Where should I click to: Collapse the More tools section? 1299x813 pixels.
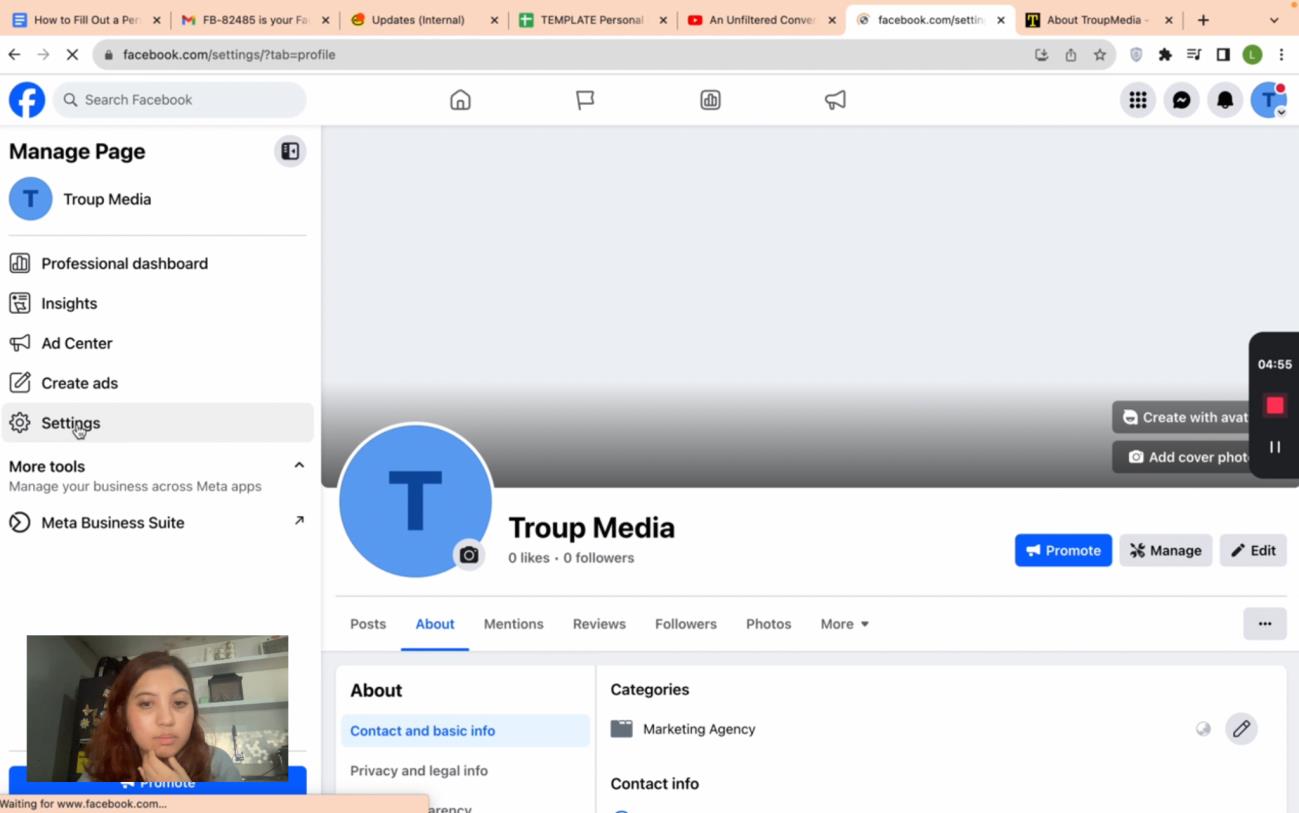coord(298,465)
